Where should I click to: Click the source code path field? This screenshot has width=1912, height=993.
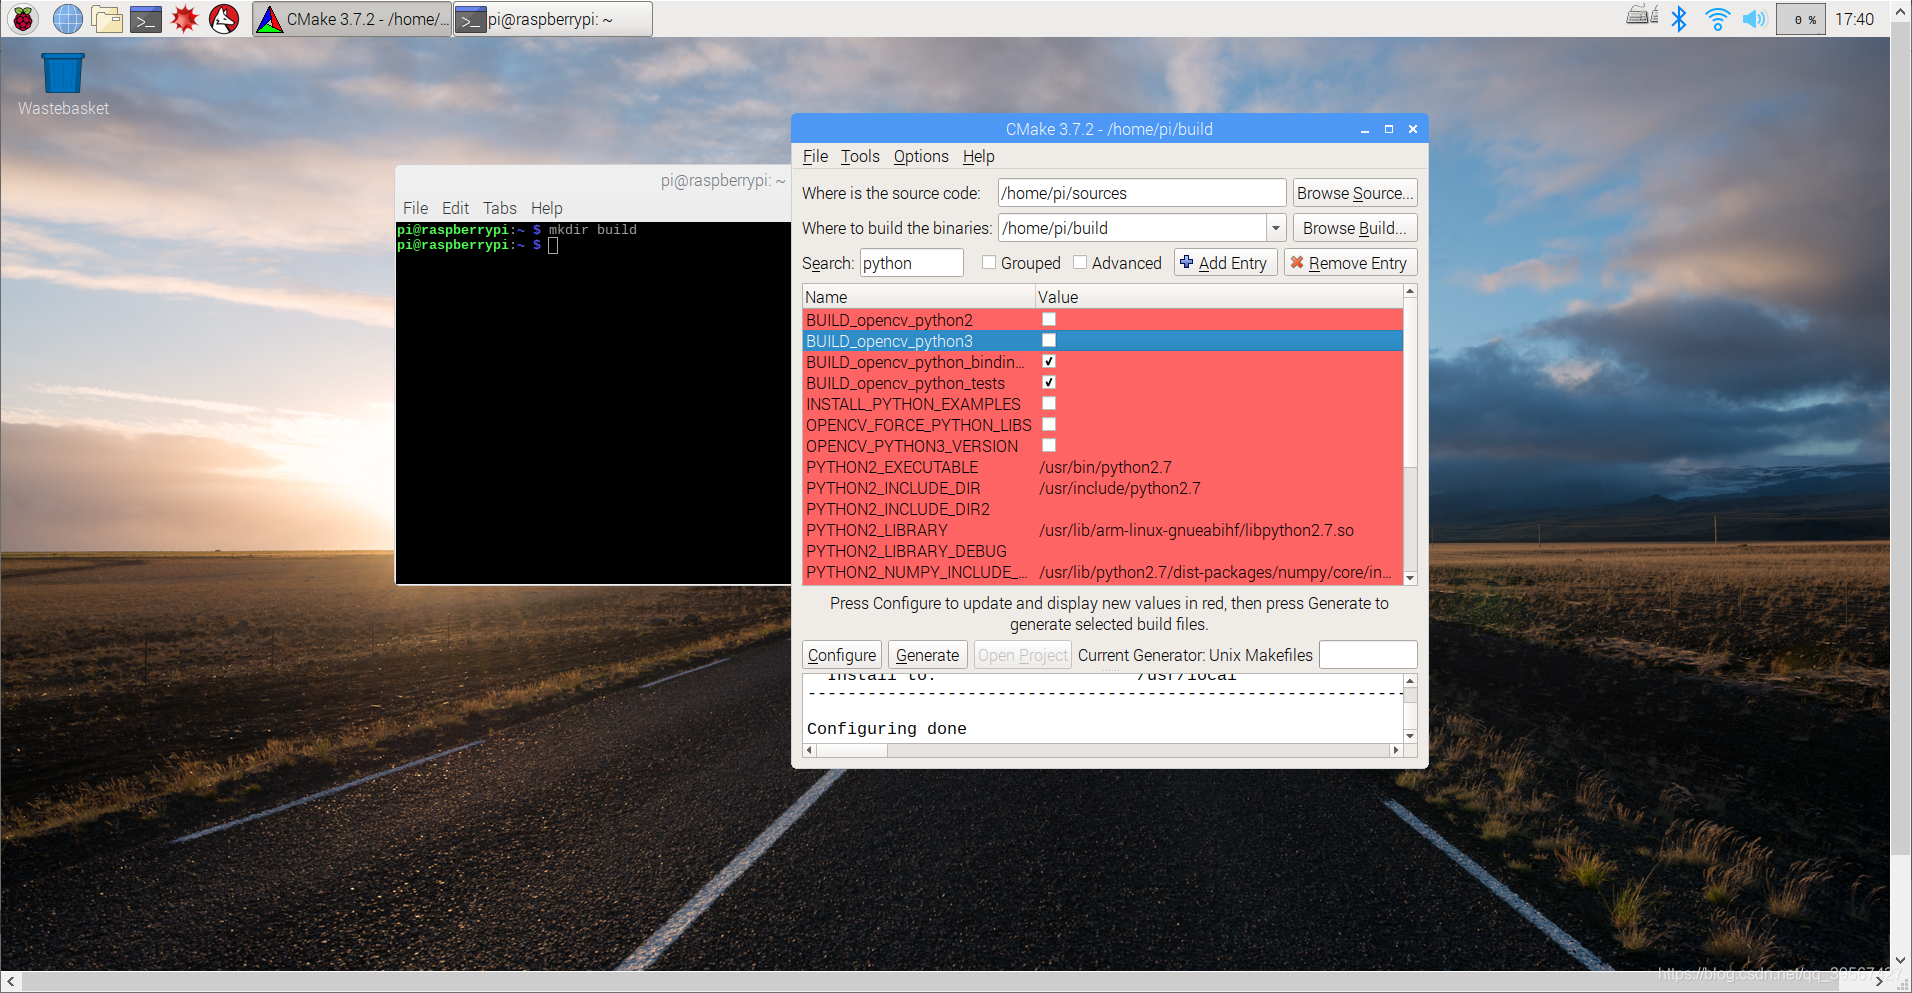tap(1142, 193)
